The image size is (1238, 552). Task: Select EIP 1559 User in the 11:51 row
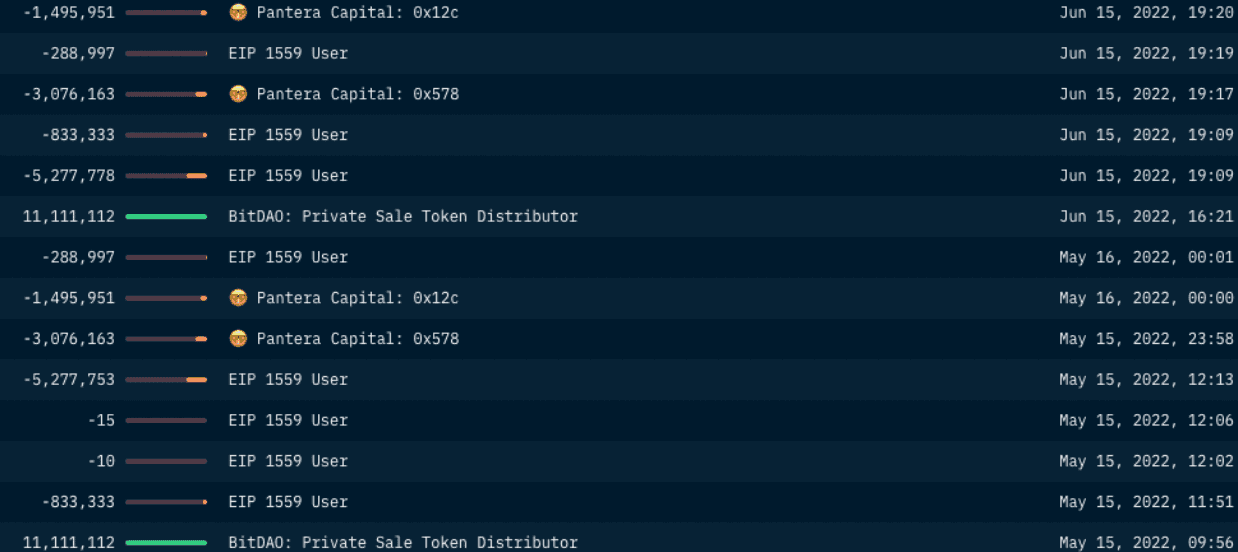288,502
